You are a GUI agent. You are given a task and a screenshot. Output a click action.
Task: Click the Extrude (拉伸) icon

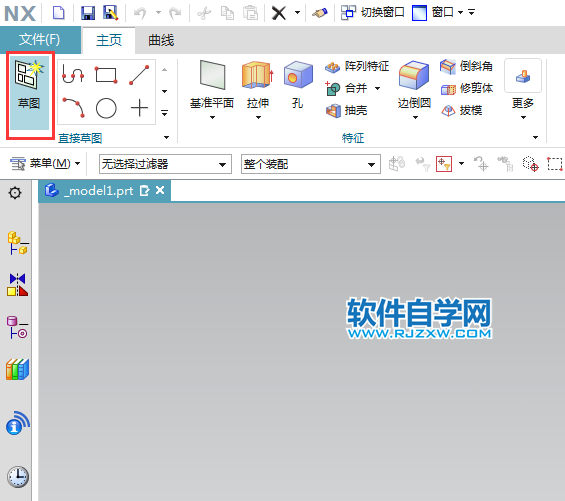(x=258, y=75)
